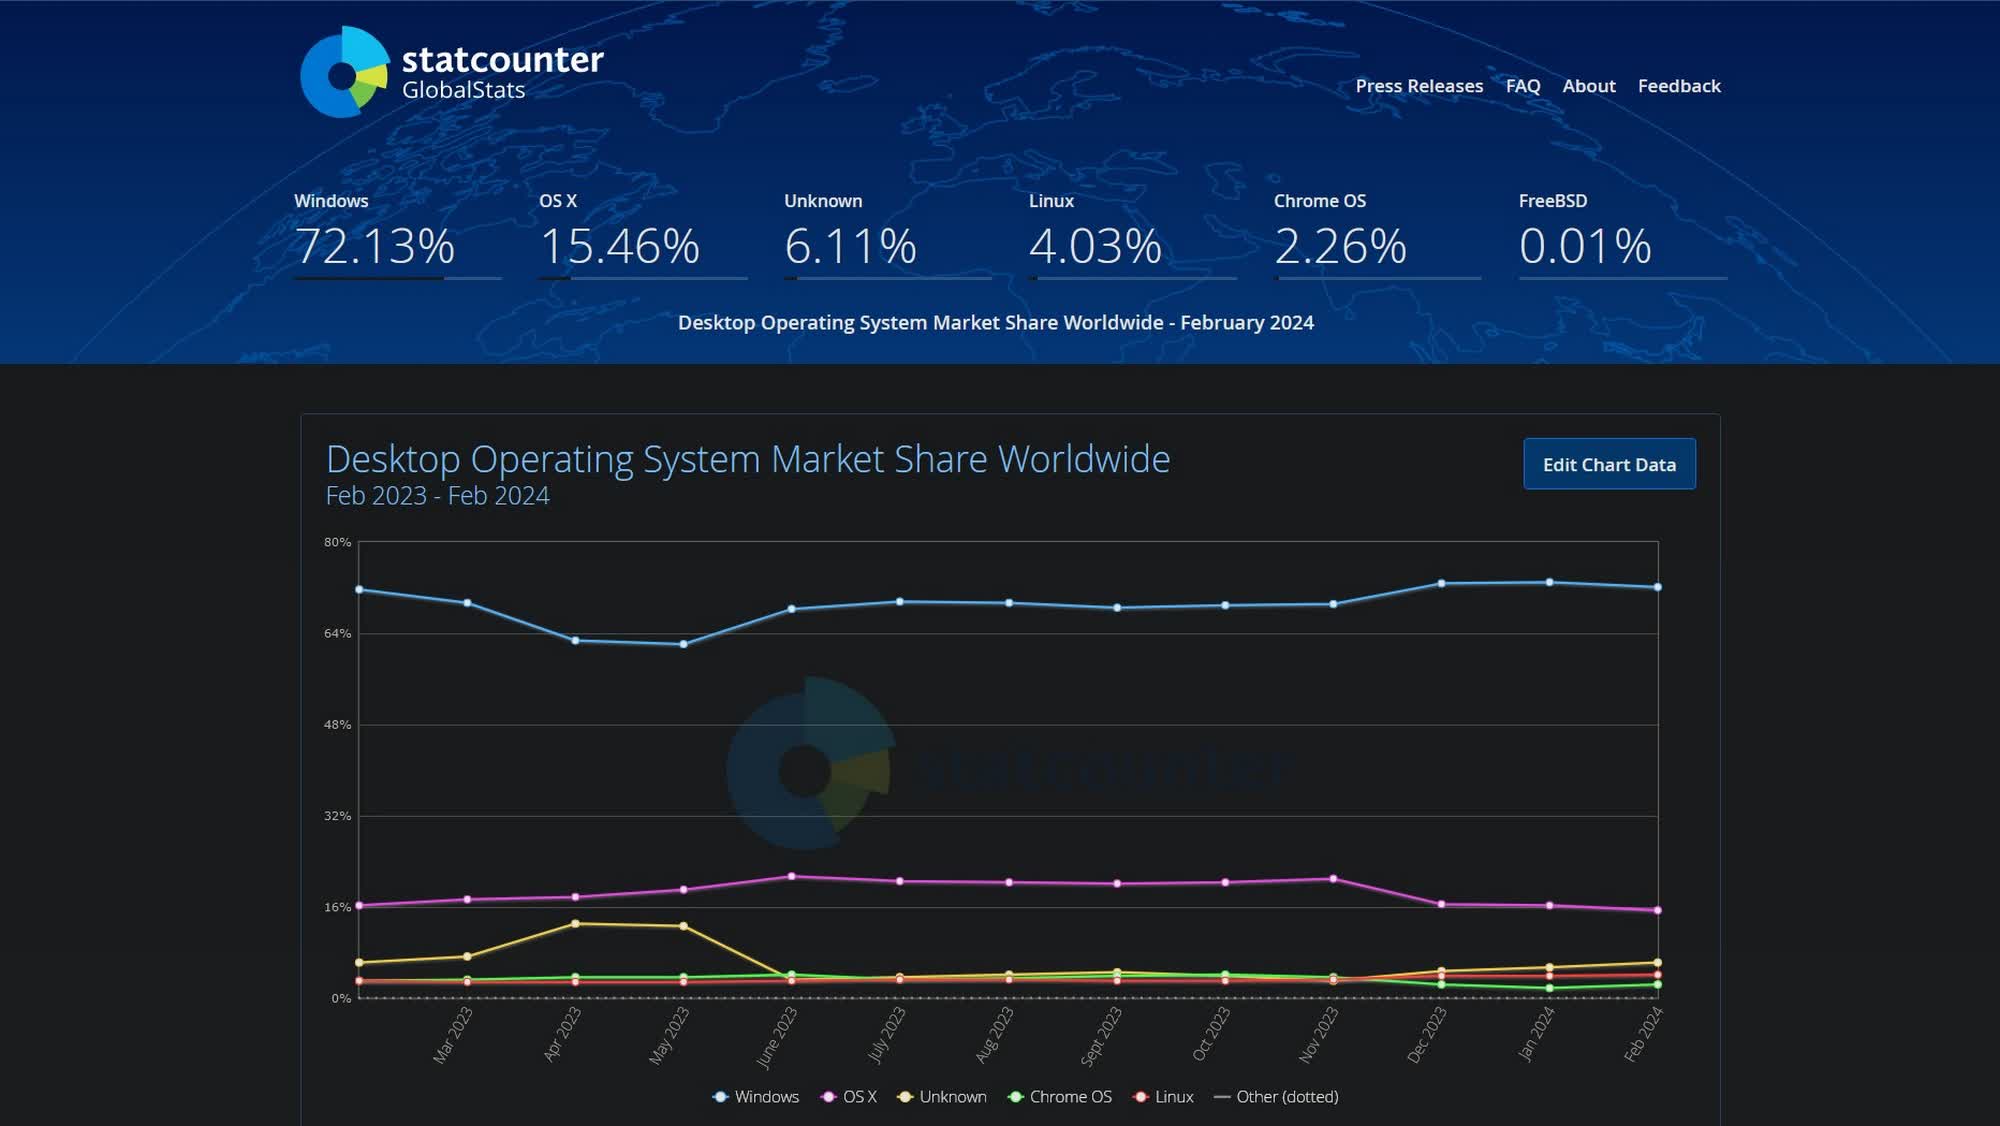Screen dimensions: 2000x1126
Task: Click the Chrome OS data point for Jan 2024
Action: (x=1550, y=988)
